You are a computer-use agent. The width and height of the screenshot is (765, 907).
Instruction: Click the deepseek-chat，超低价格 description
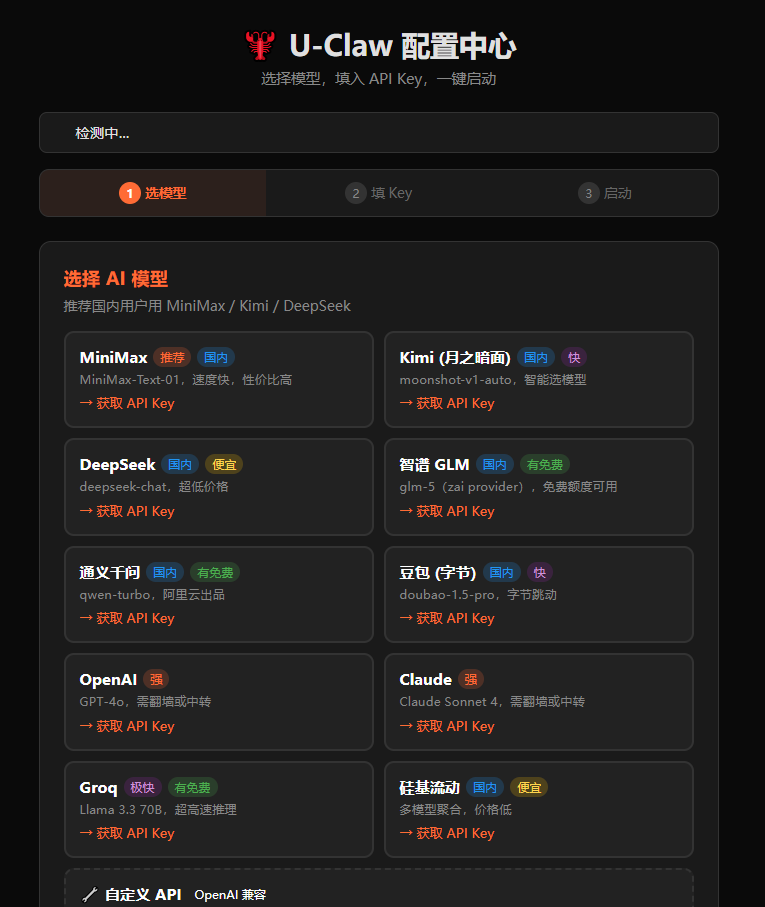(x=154, y=487)
